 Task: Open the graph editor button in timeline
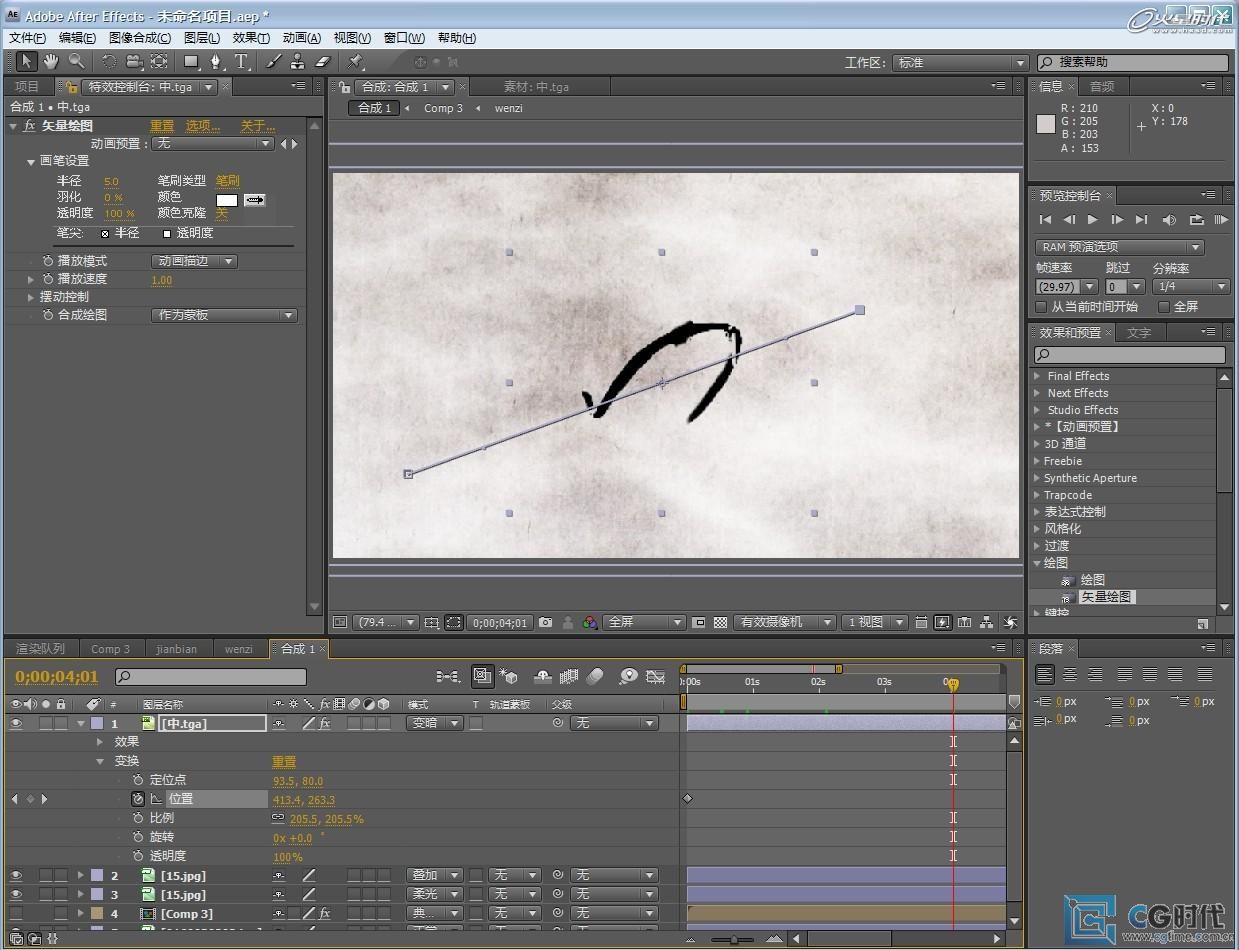point(656,677)
